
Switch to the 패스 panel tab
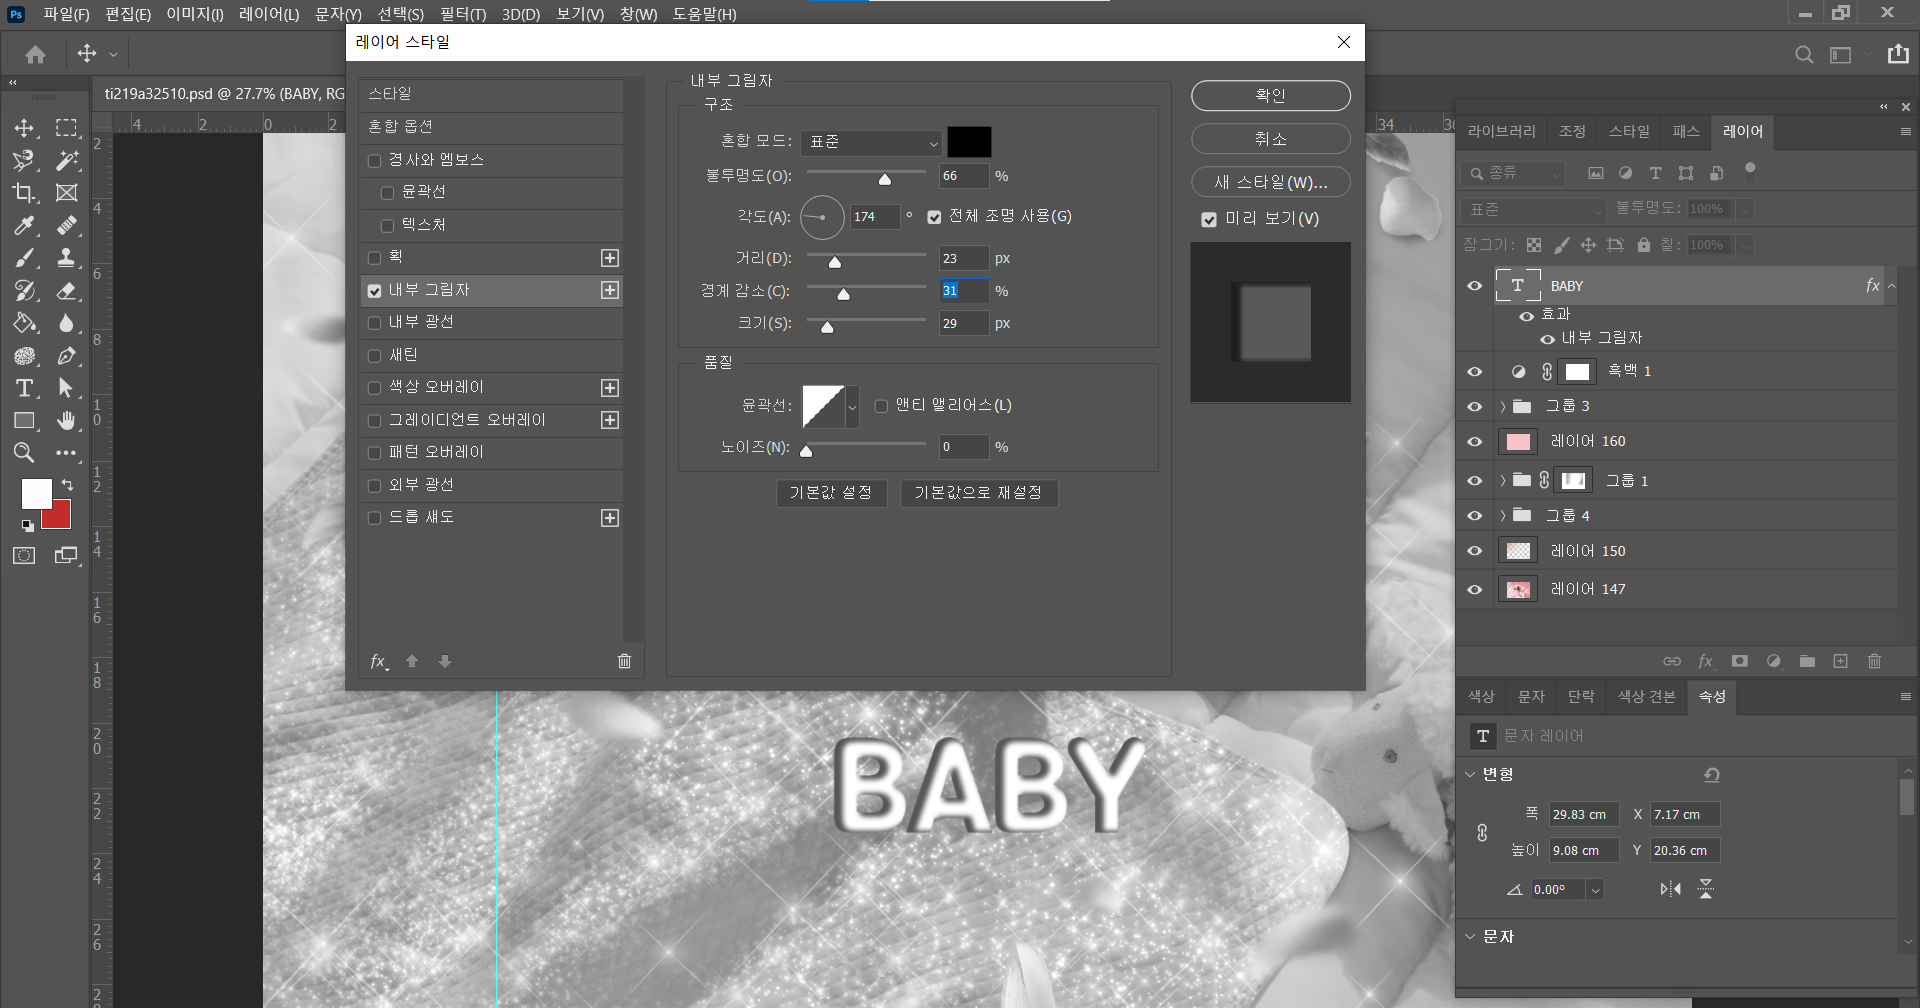click(1686, 131)
